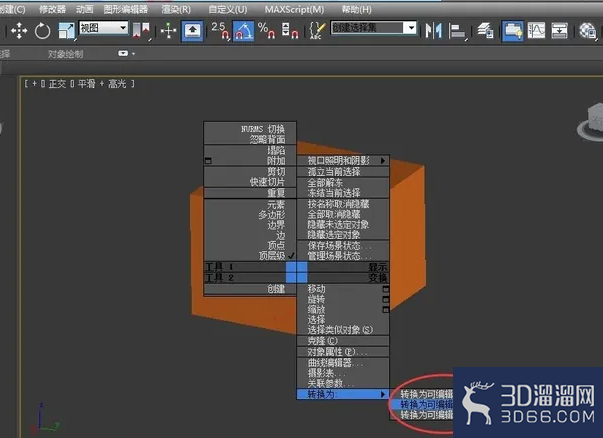Viewport: 603px width, 438px height.
Task: Click the Align tool icon
Action: click(x=457, y=31)
